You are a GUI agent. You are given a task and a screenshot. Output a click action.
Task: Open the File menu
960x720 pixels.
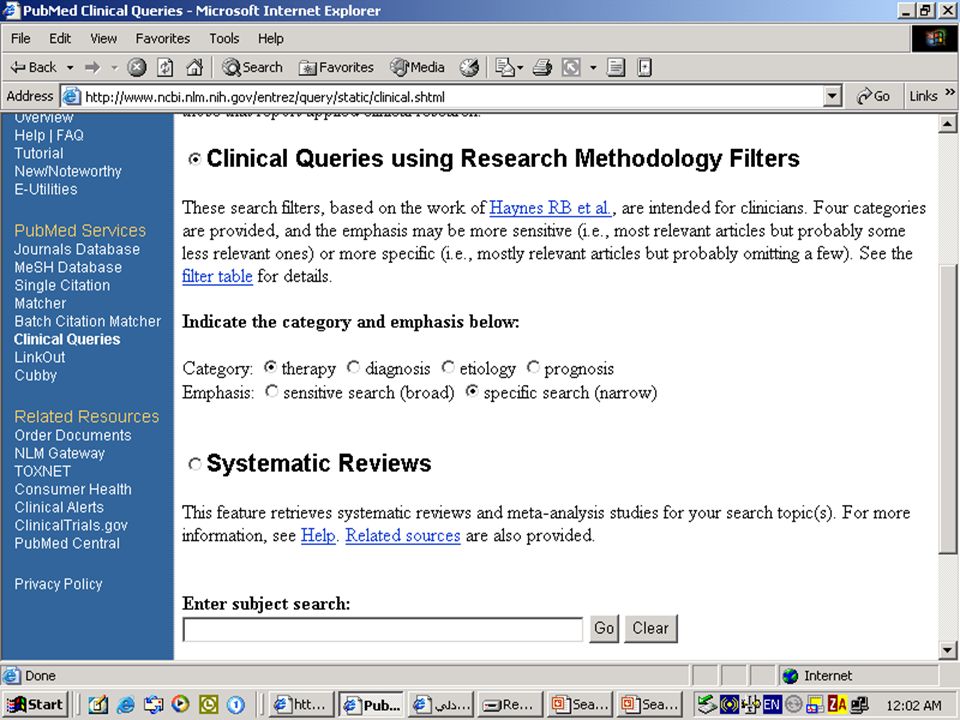click(20, 39)
